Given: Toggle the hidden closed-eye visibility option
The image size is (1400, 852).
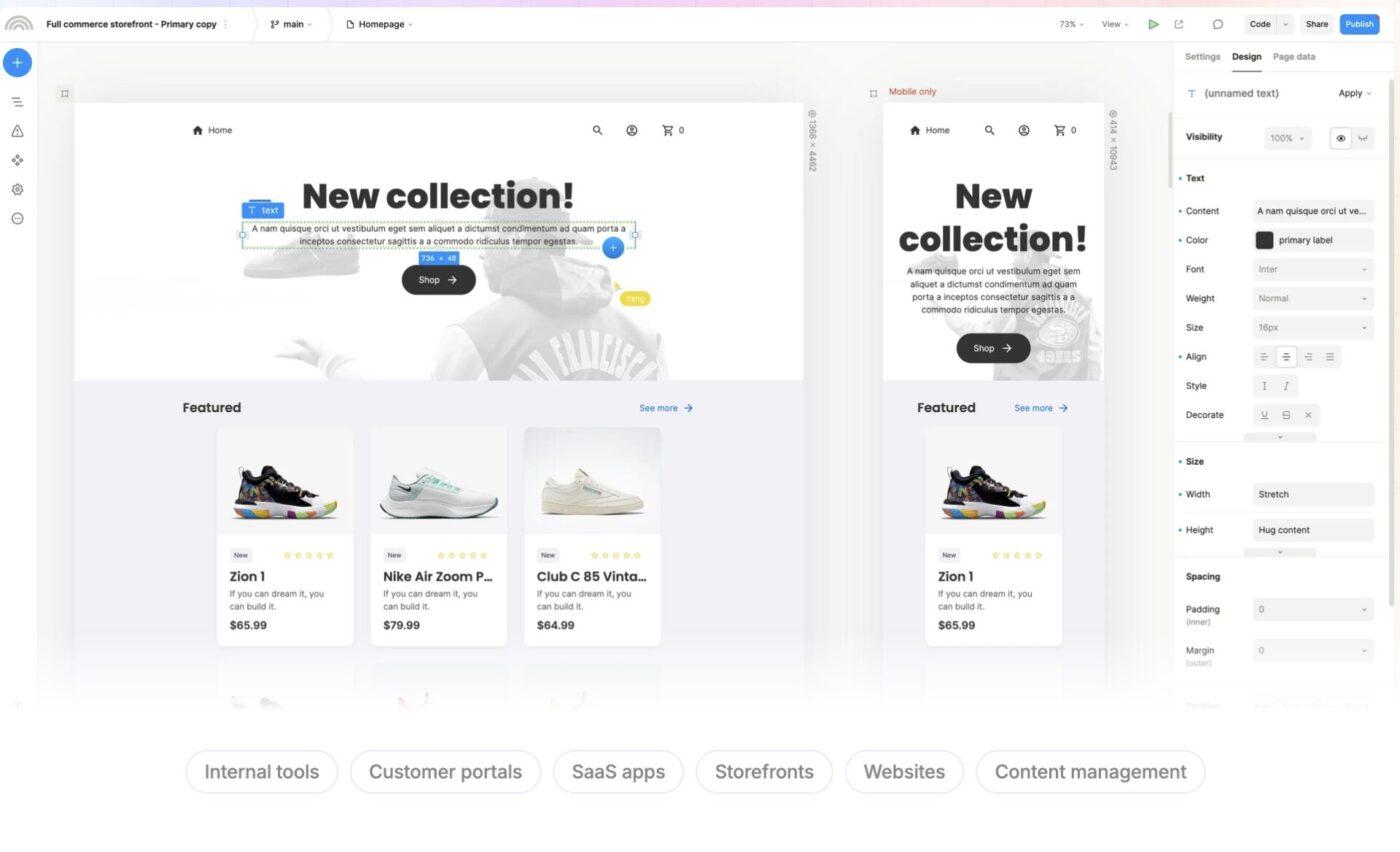Looking at the screenshot, I should [x=1362, y=138].
